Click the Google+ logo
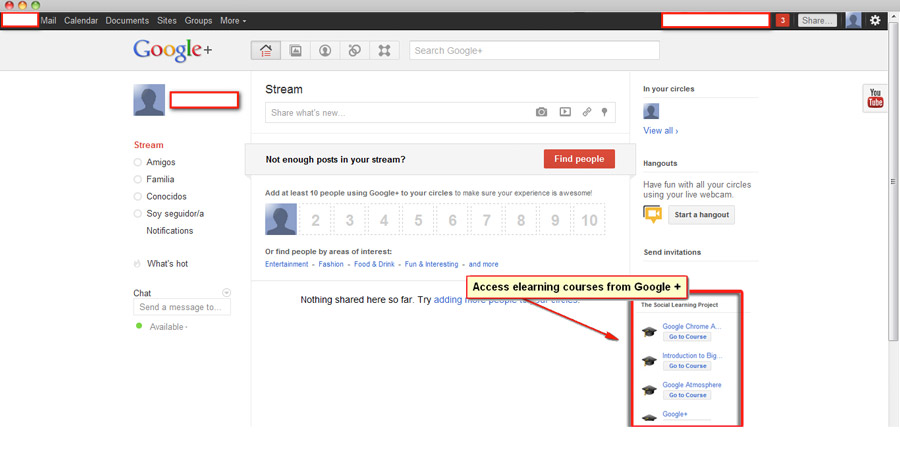 173,51
